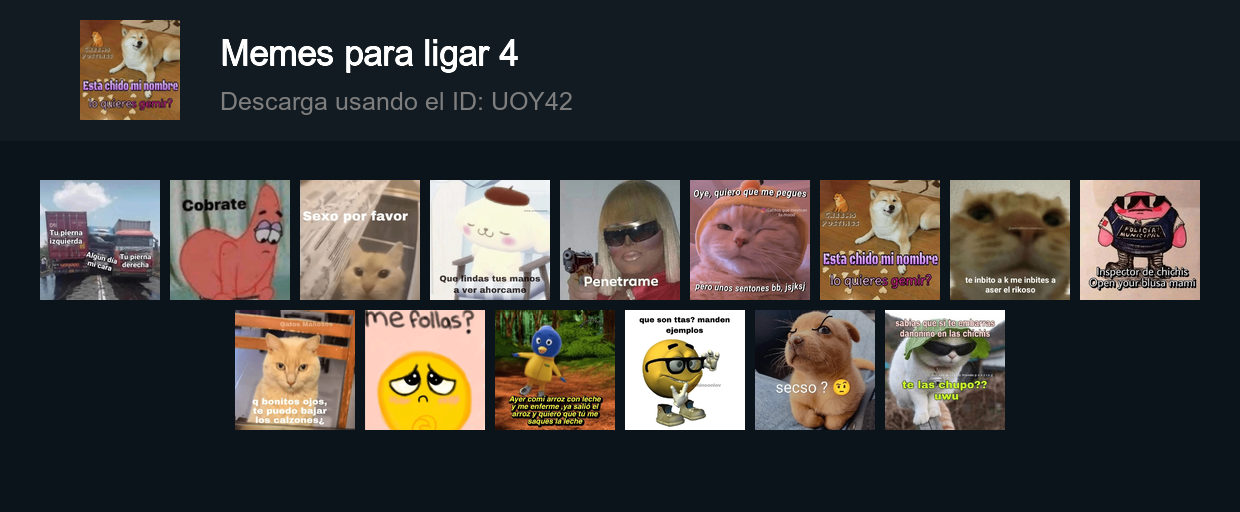Image resolution: width=1240 pixels, height=512 pixels.
Task: Choose the white cat with sunglasses sticker
Action: pos(945,370)
